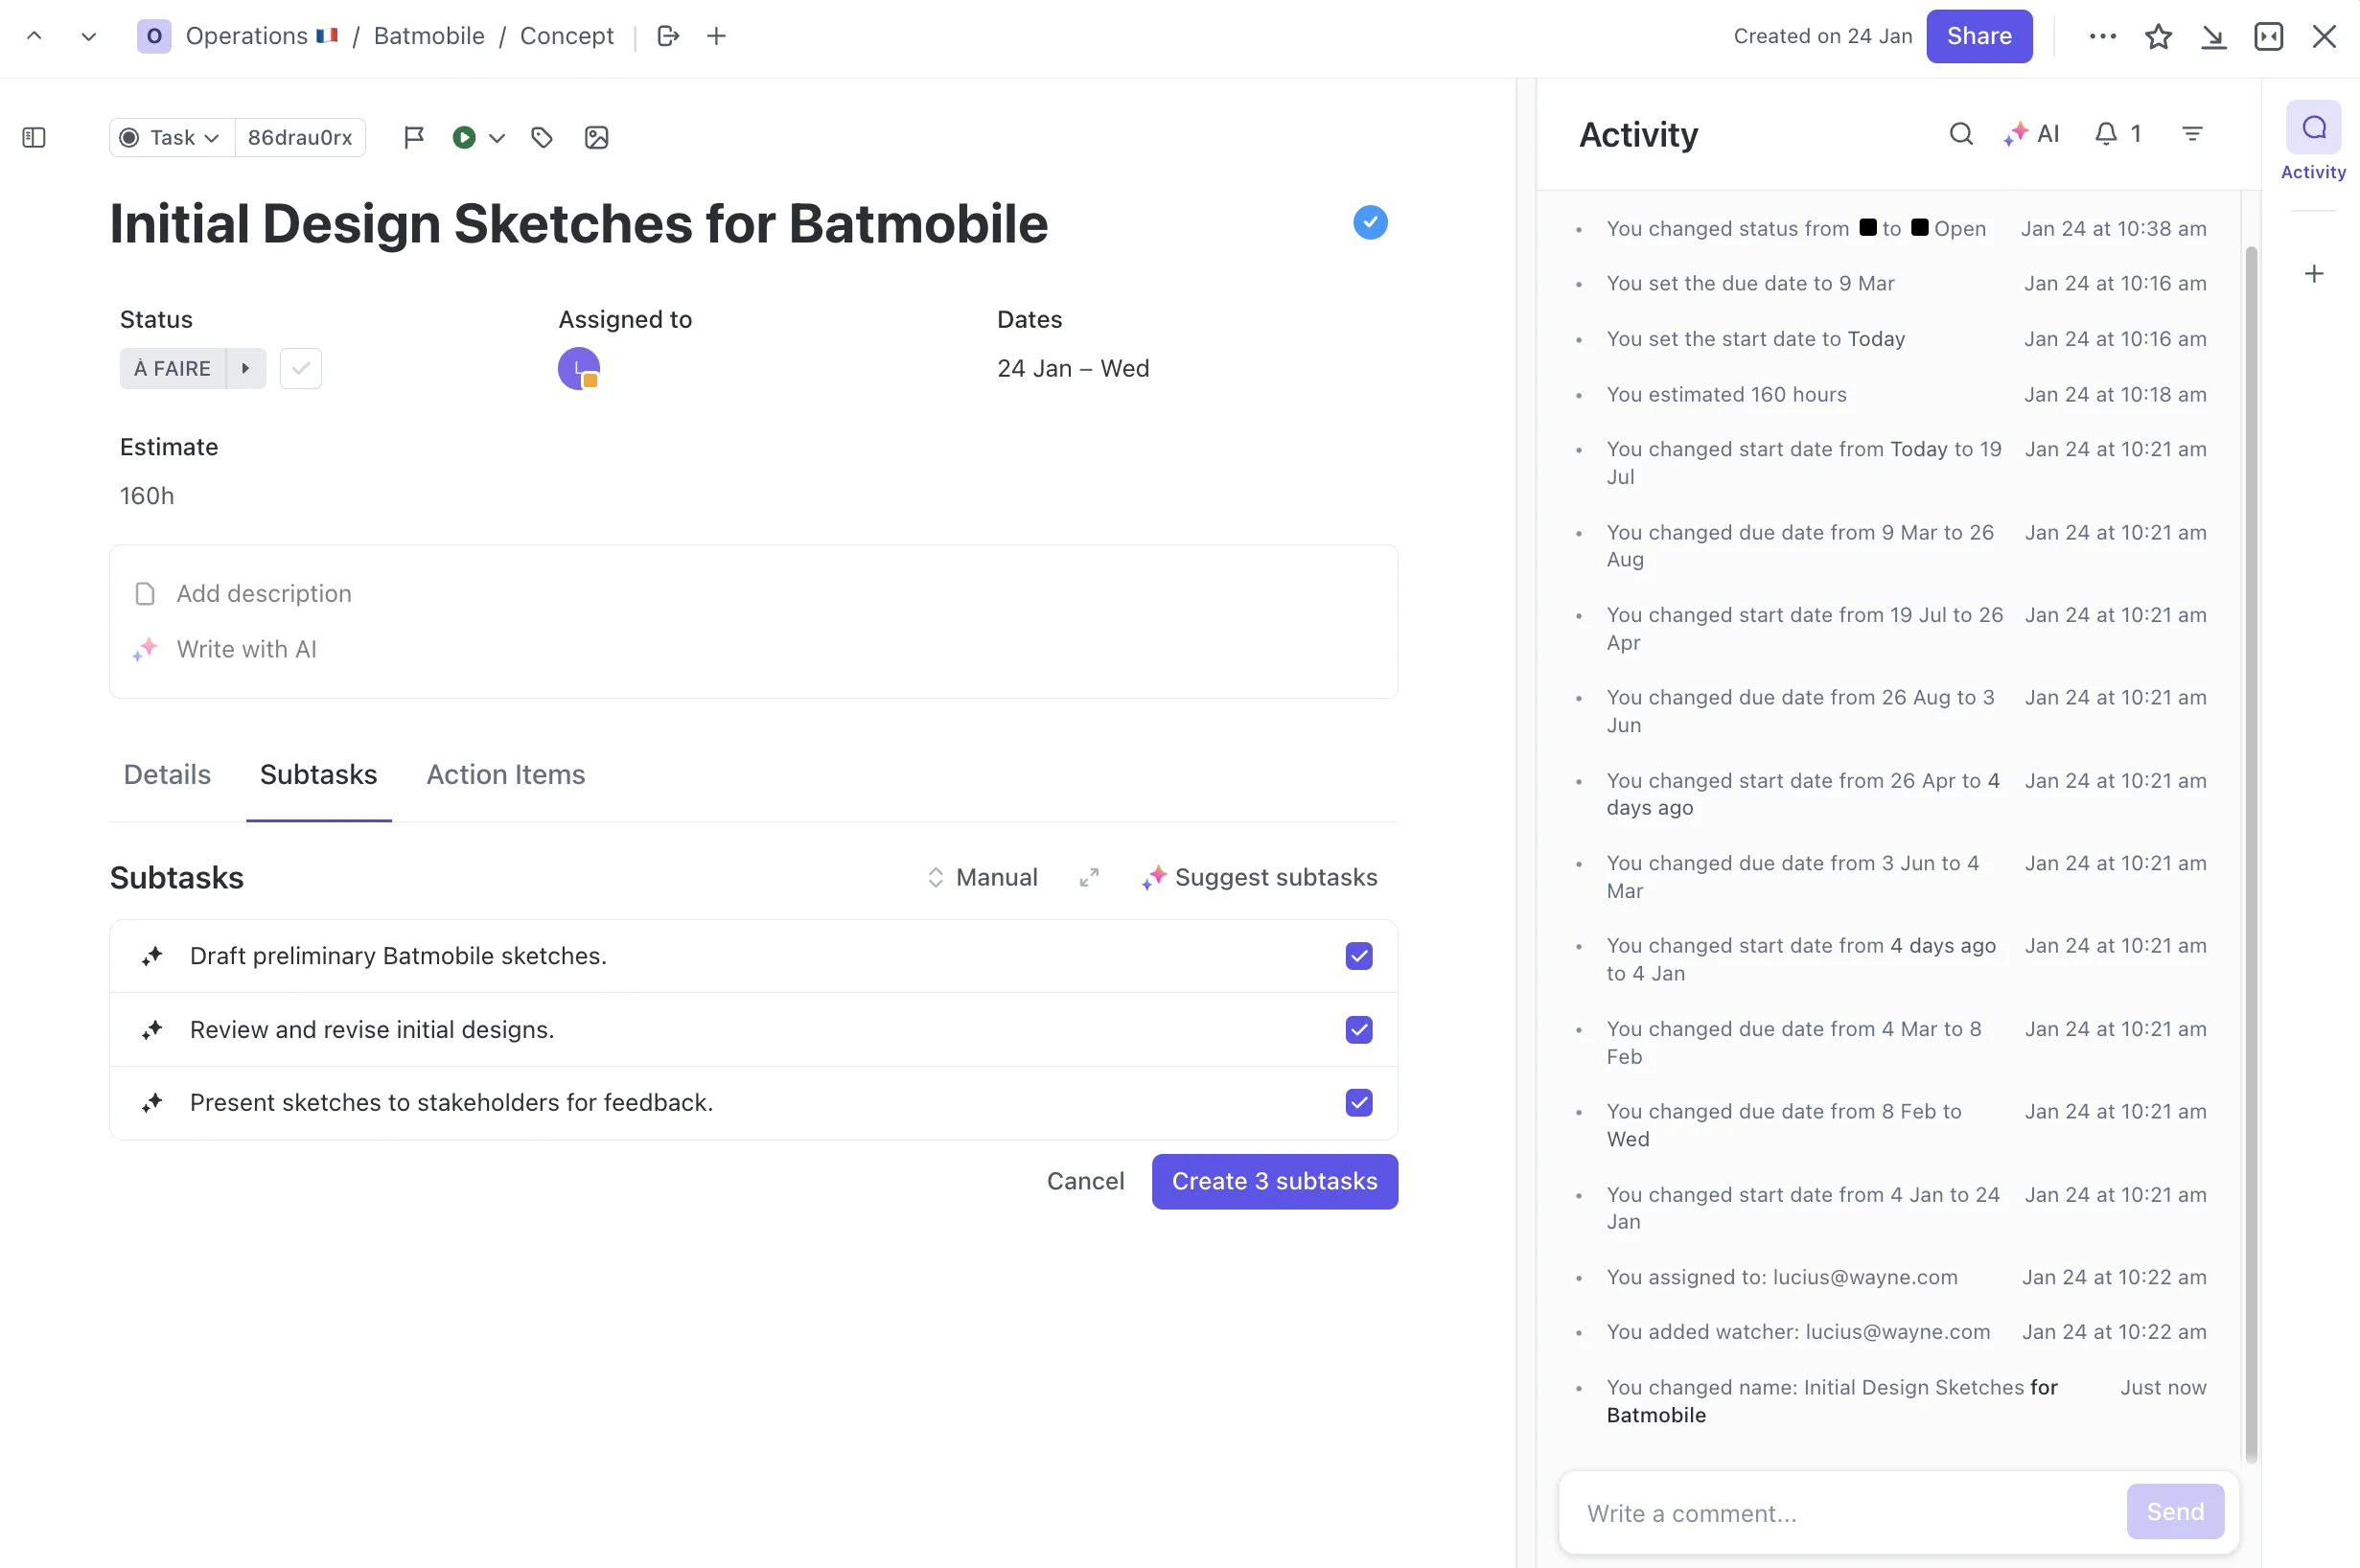Image resolution: width=2360 pixels, height=1568 pixels.
Task: Filter activity using the filter icon
Action: point(2192,133)
